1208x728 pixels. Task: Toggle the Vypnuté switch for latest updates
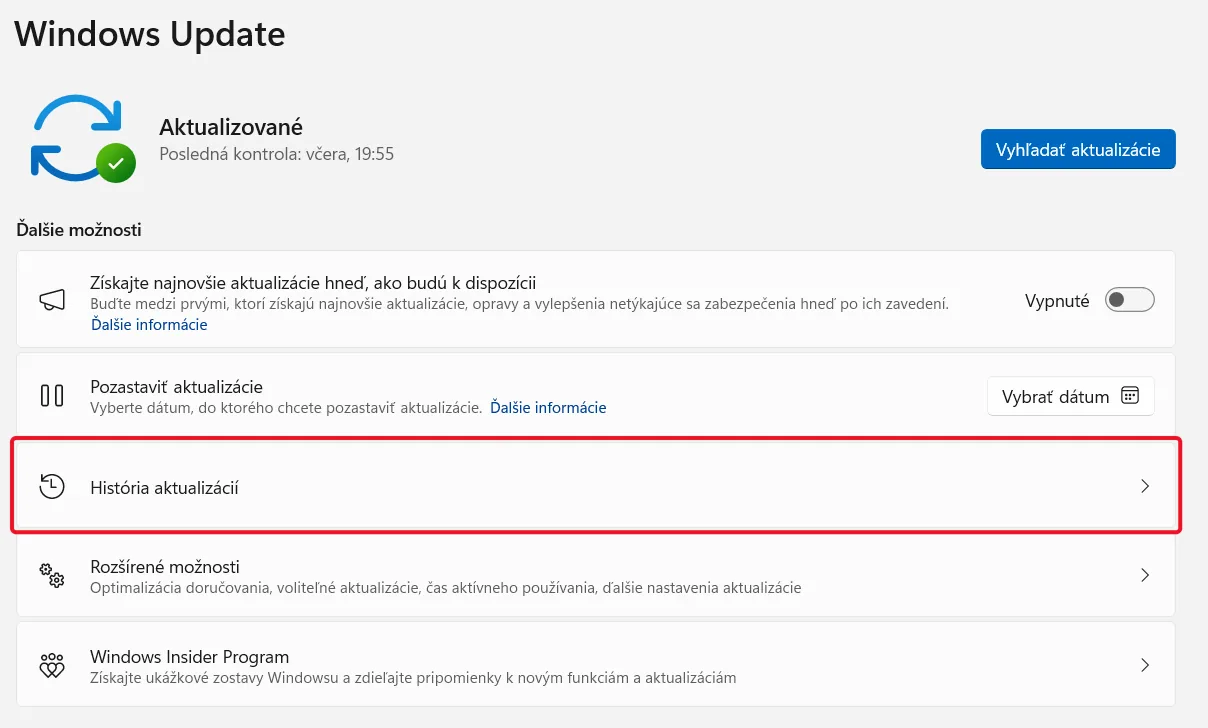pyautogui.click(x=1130, y=300)
